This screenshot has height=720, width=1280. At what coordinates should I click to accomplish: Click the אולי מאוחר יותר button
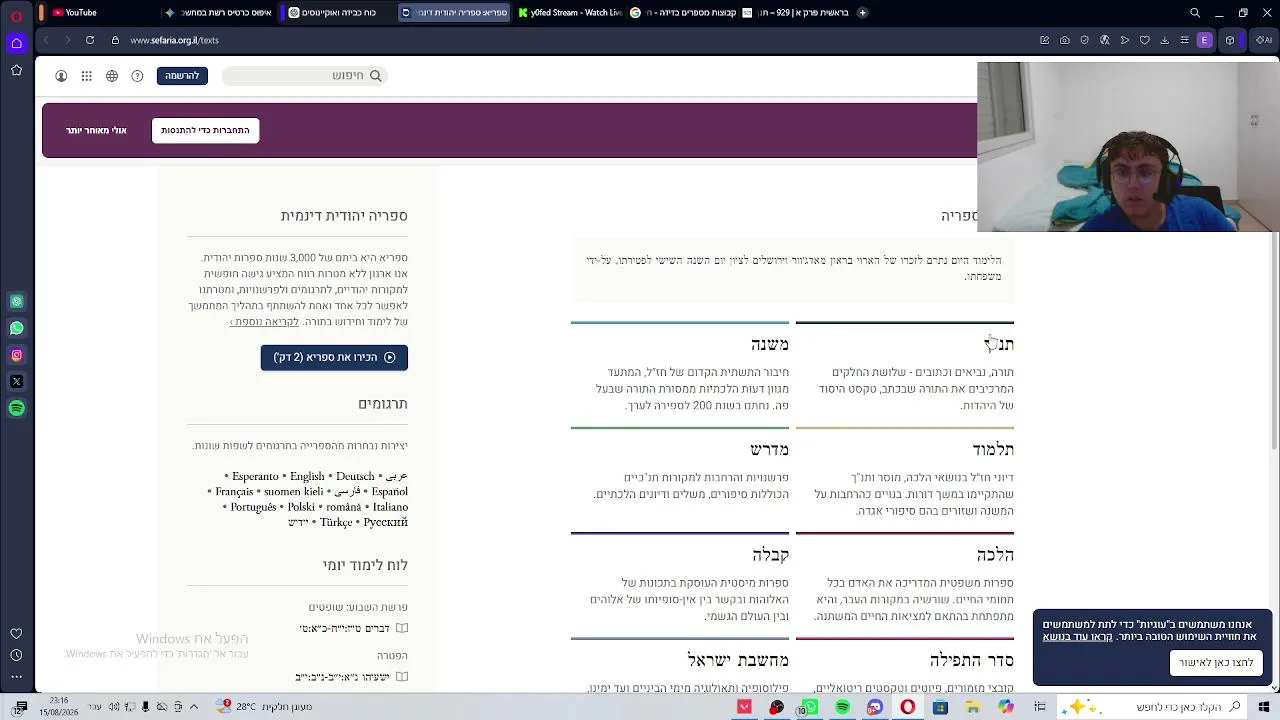[96, 130]
